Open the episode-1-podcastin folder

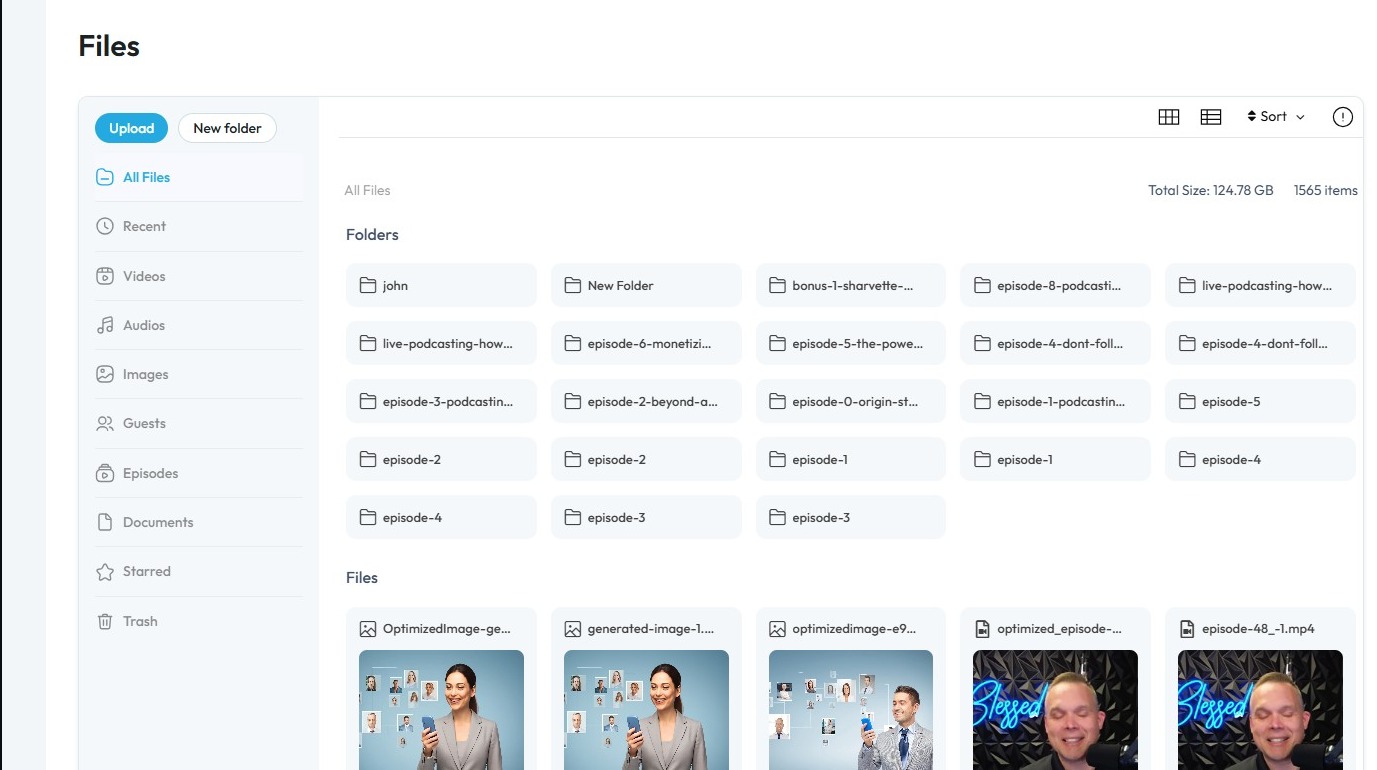coord(1055,401)
